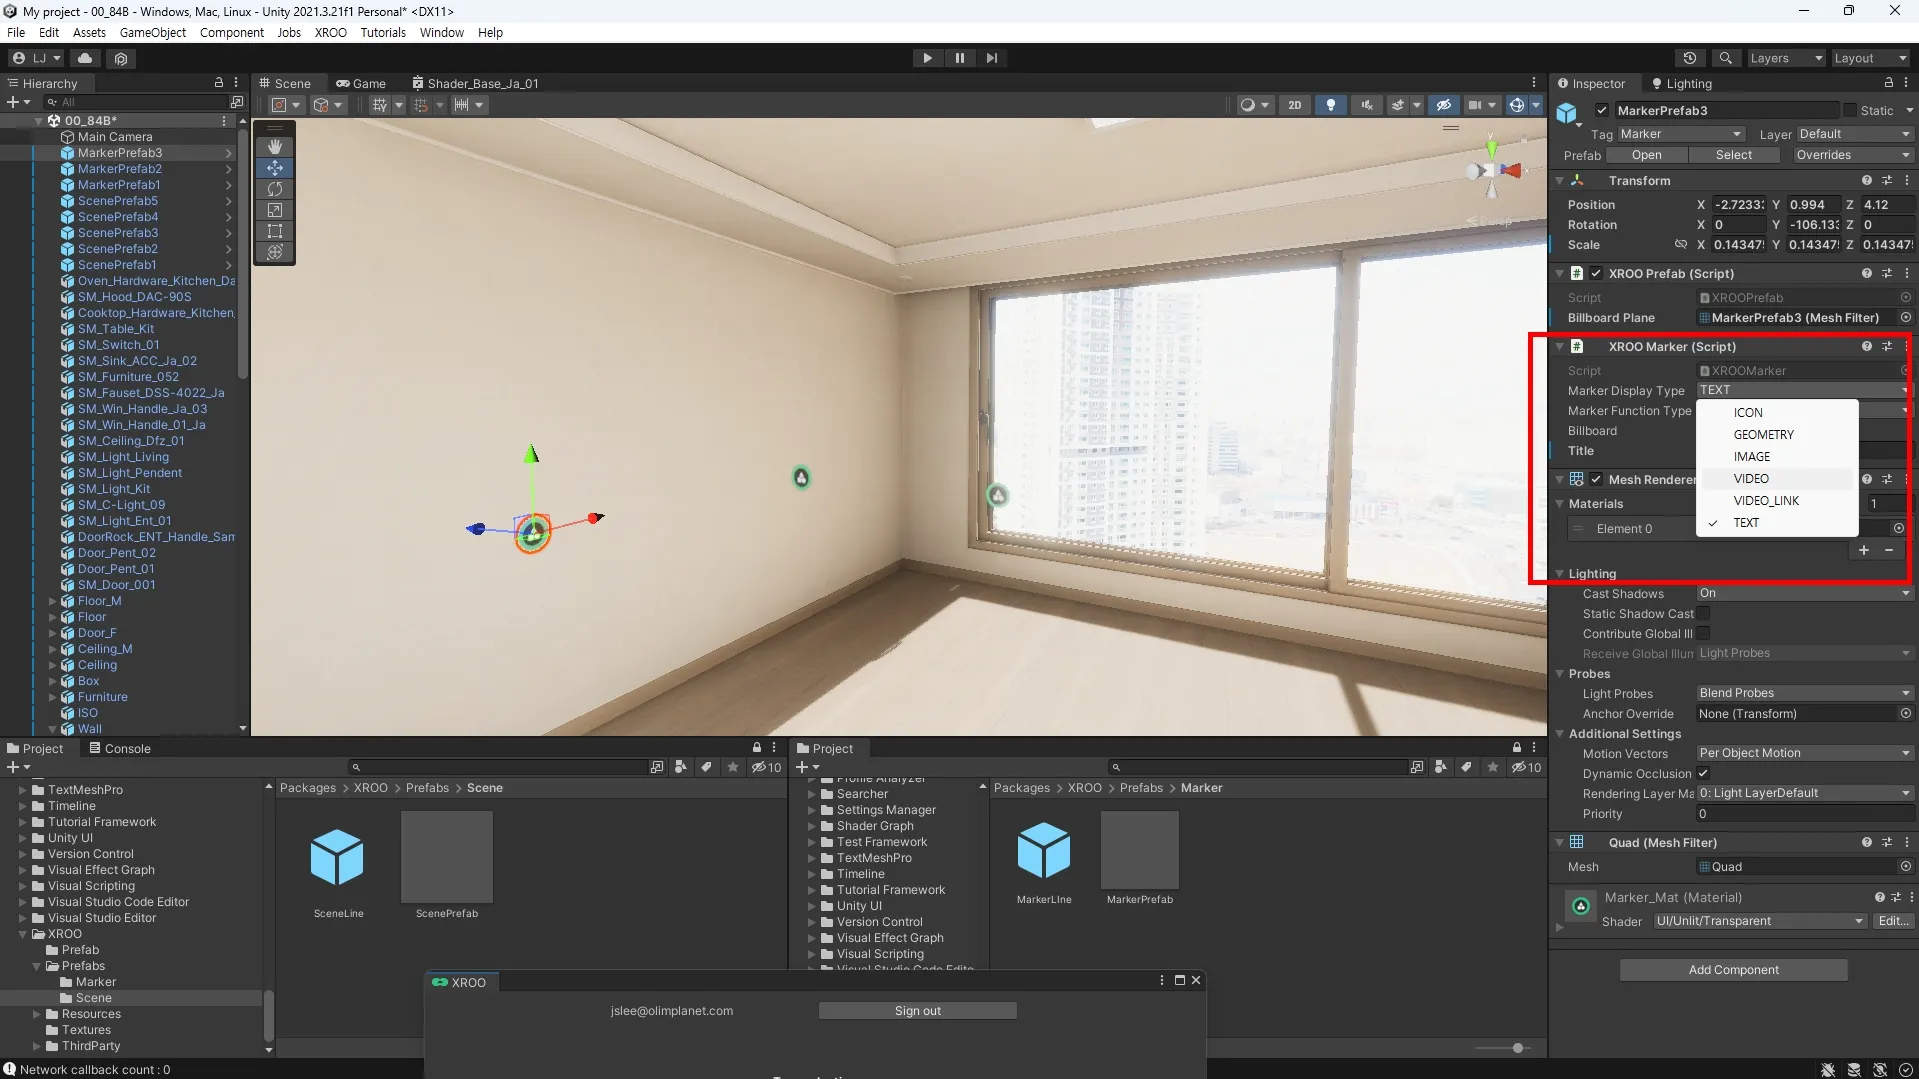The height and width of the screenshot is (1079, 1919).
Task: Open the XROO menu
Action: pos(330,32)
